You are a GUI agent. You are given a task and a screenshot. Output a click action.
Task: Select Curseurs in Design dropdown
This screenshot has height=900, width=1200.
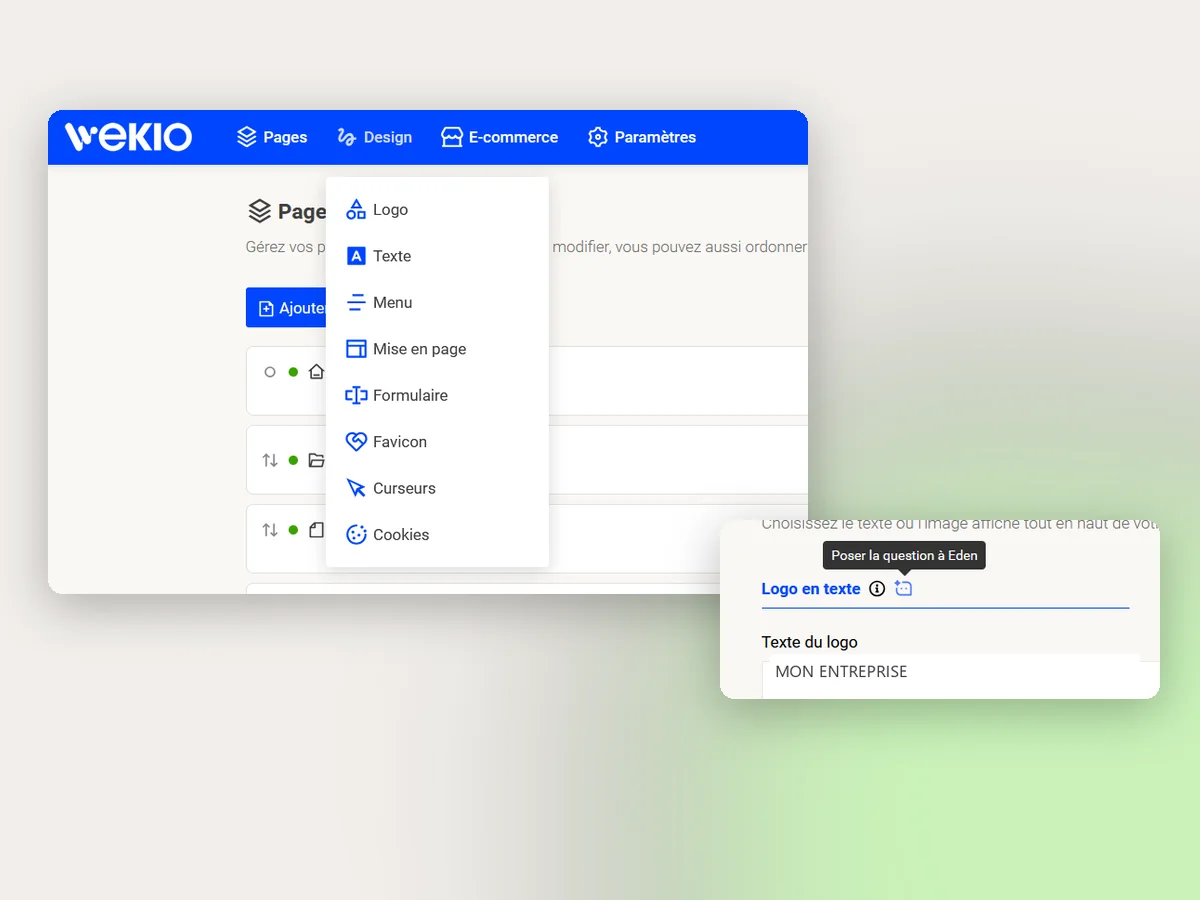click(437, 488)
